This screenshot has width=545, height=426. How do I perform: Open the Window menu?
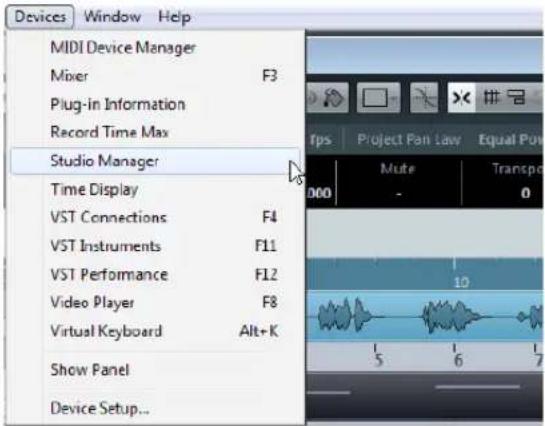pyautogui.click(x=112, y=17)
